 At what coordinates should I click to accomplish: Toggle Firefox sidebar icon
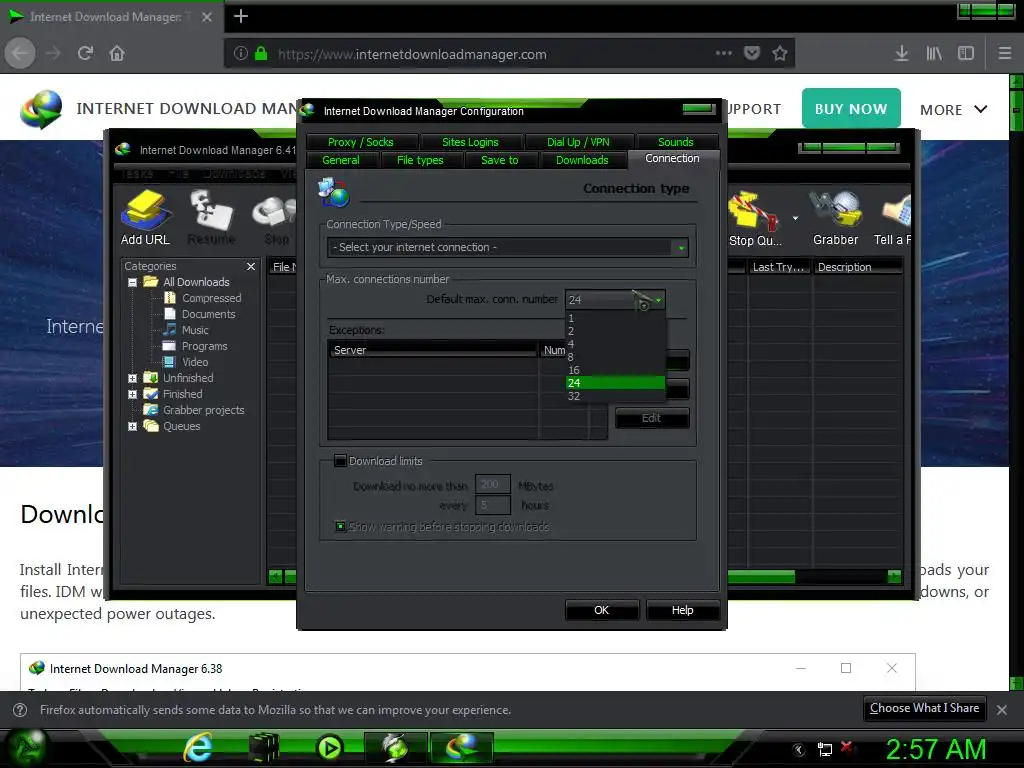(966, 54)
